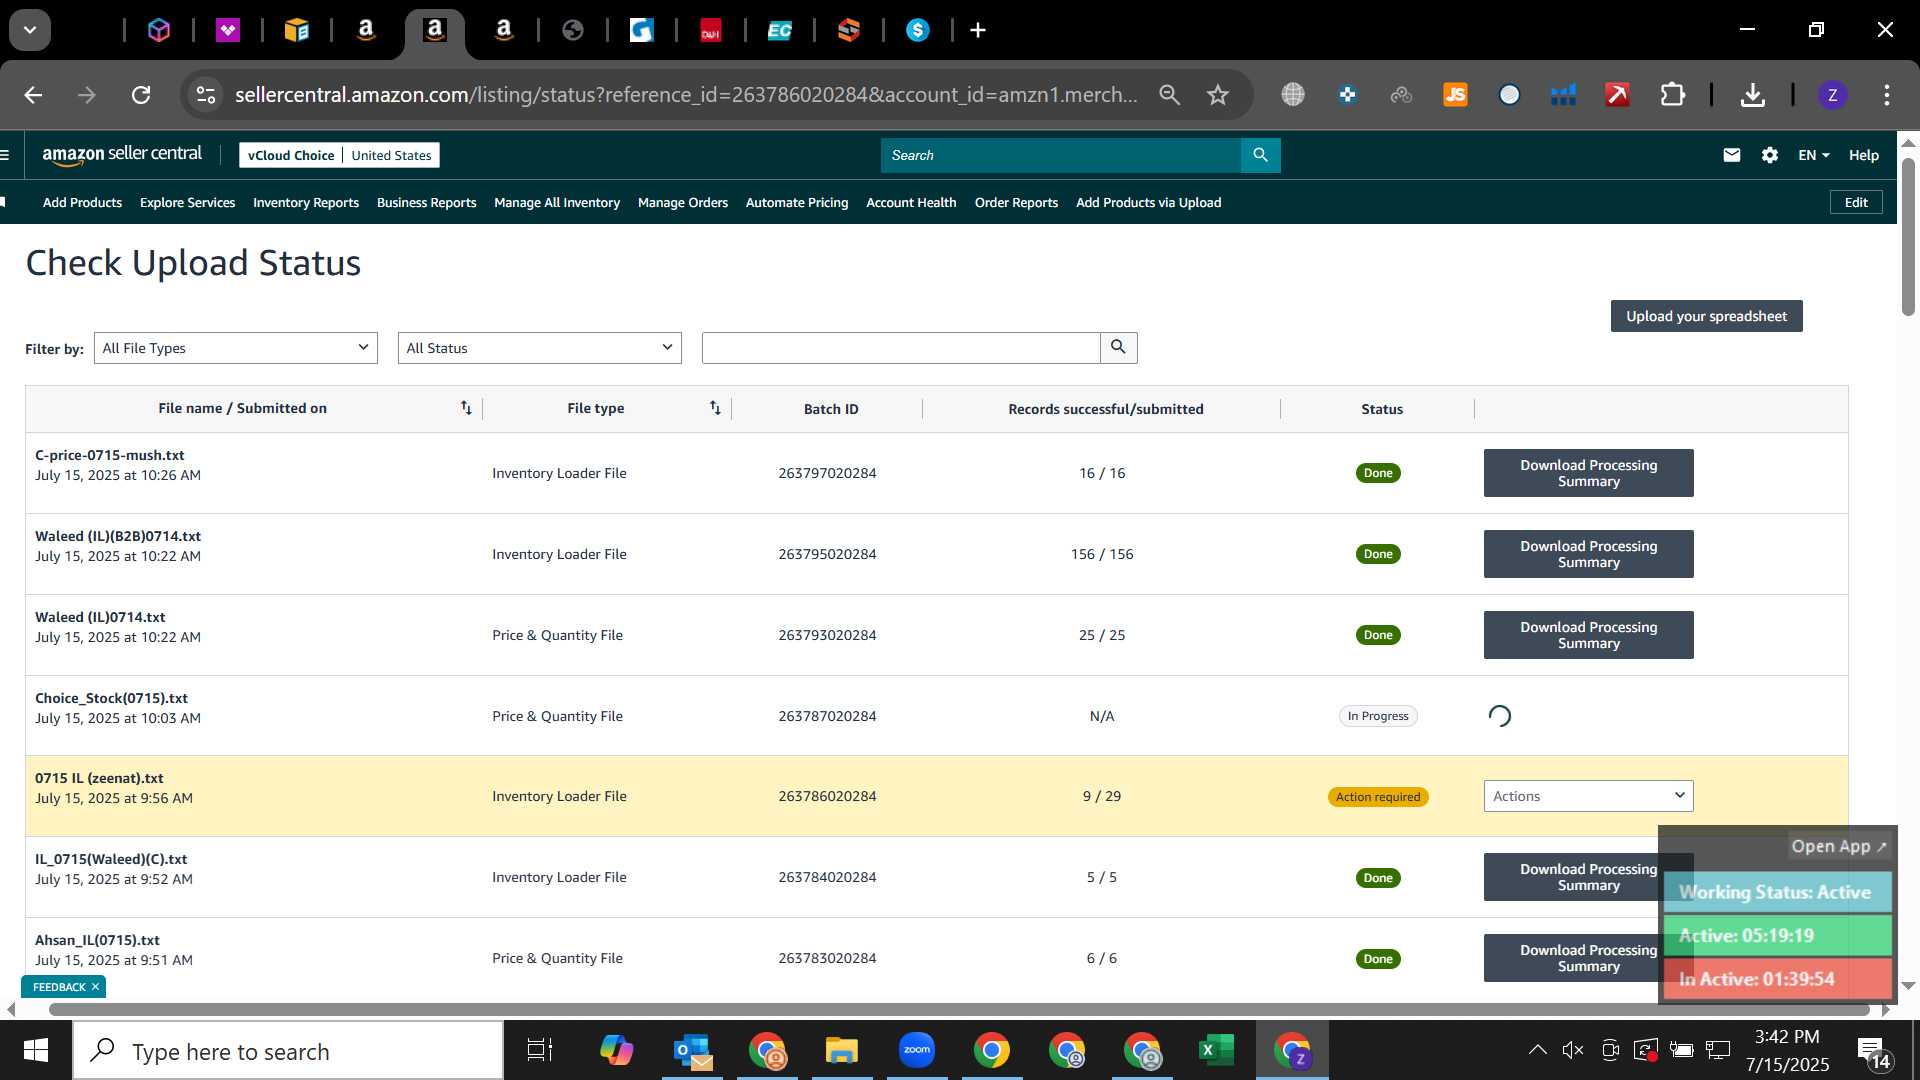The width and height of the screenshot is (1920, 1080).
Task: Open Manage Orders menu item
Action: click(683, 203)
